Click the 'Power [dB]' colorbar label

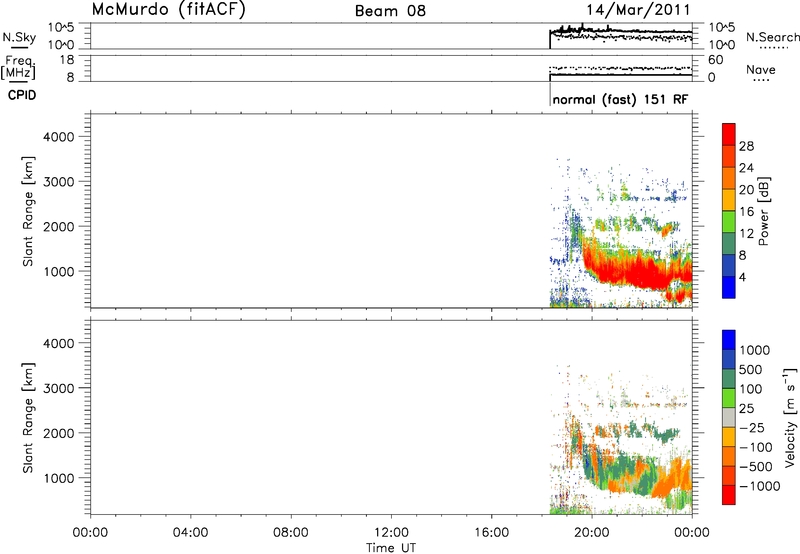point(763,211)
